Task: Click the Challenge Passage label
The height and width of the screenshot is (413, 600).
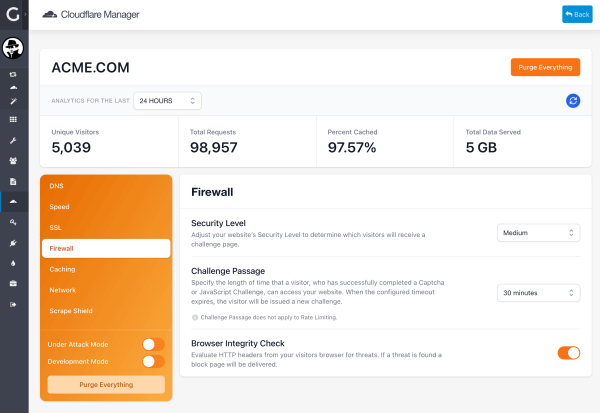Action: [x=228, y=271]
